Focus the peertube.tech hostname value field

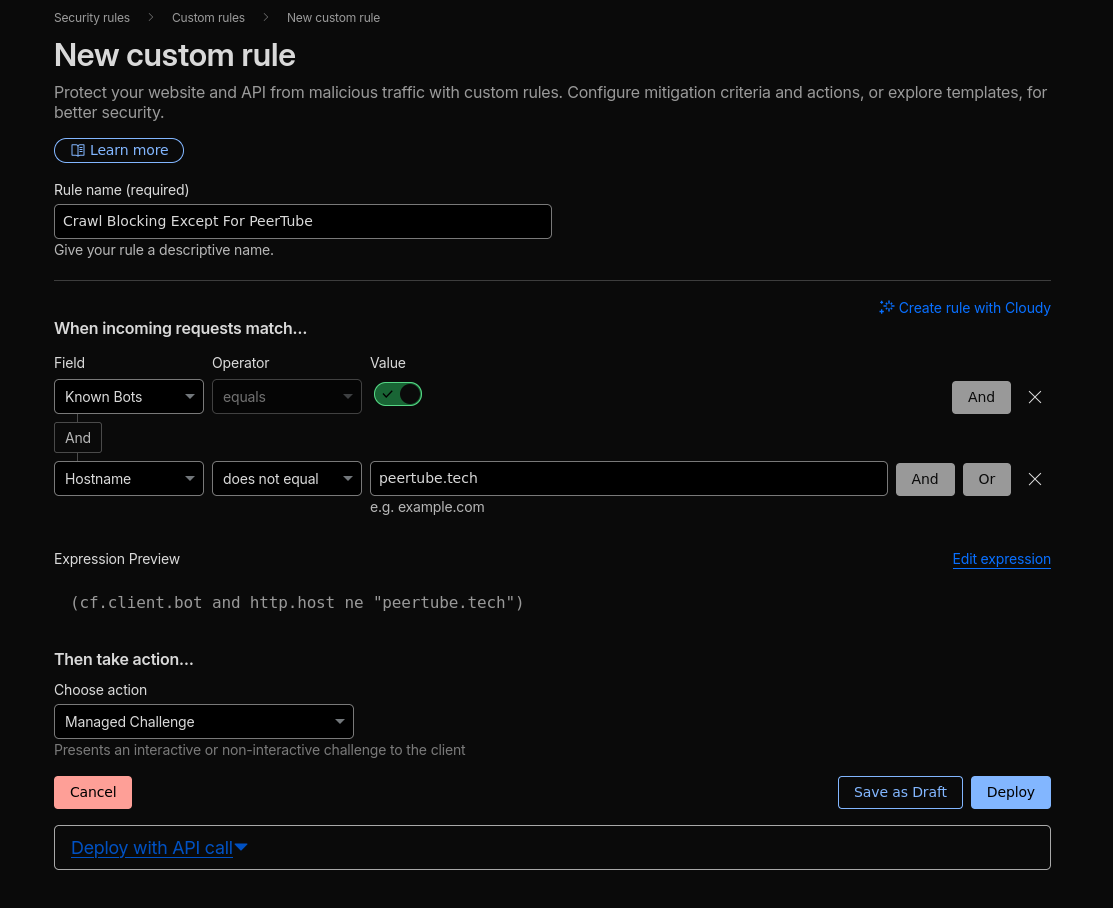pyautogui.click(x=629, y=478)
